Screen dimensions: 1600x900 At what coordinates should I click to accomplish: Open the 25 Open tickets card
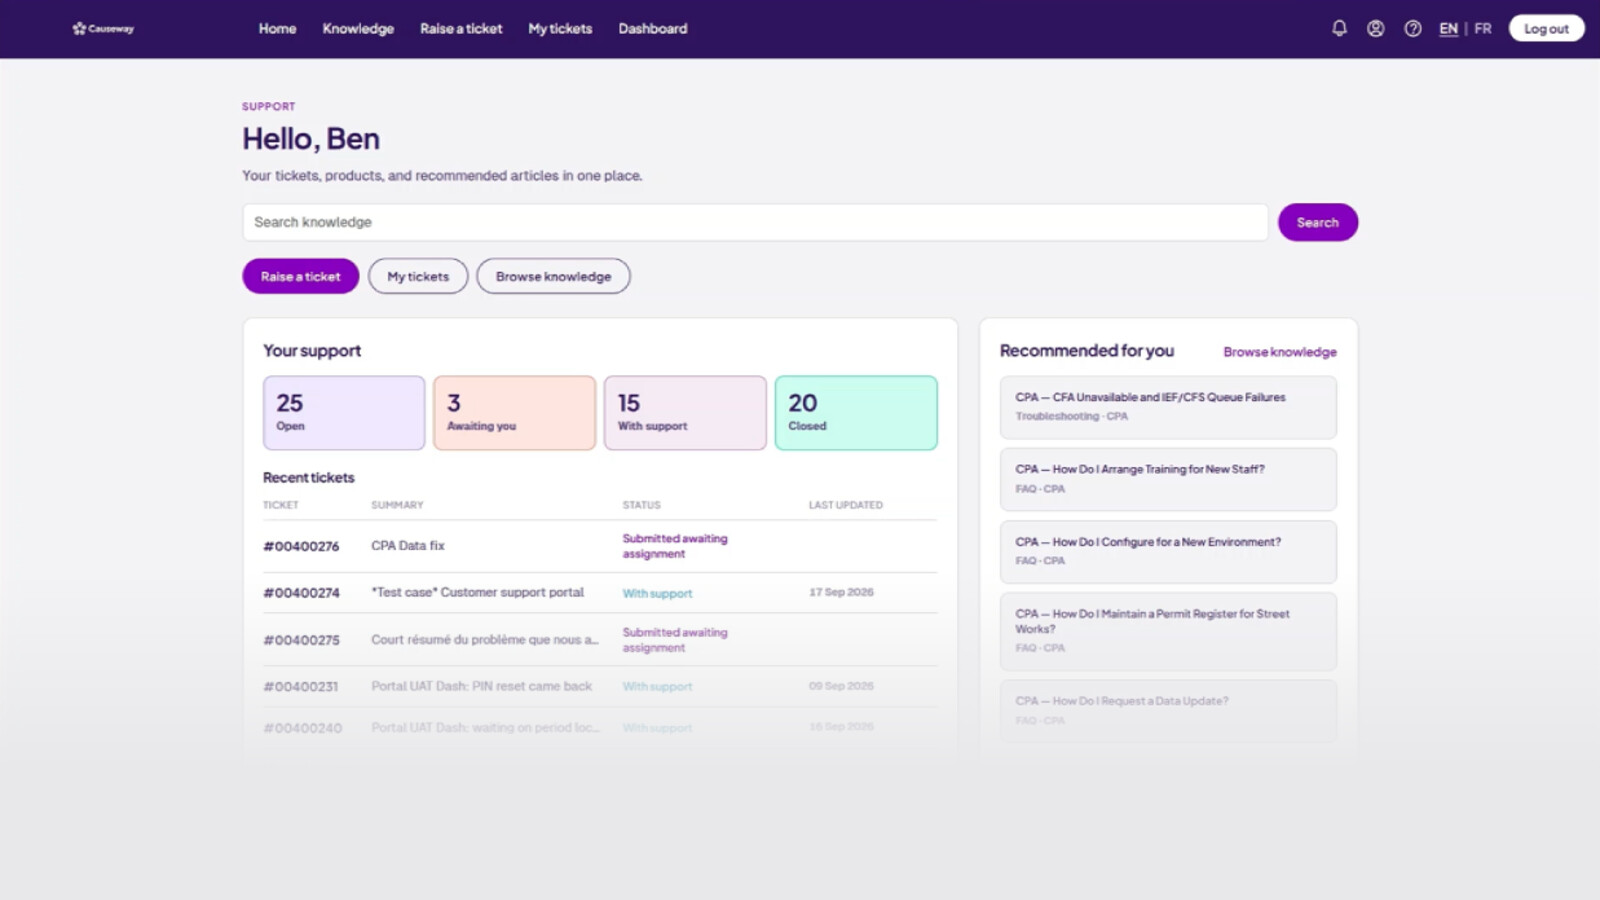[x=344, y=413]
